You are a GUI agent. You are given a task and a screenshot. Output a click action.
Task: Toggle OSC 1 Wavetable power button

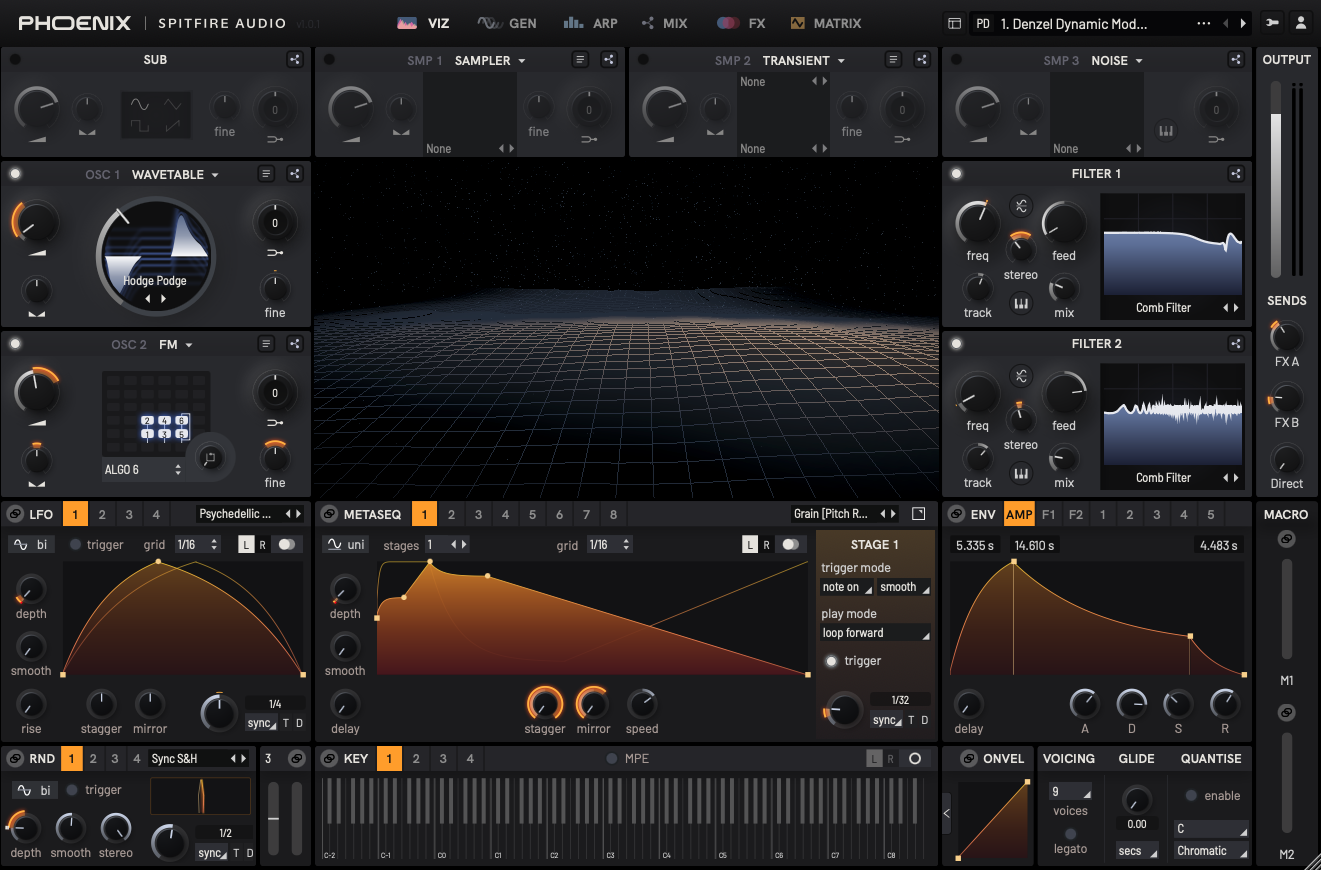(15, 174)
